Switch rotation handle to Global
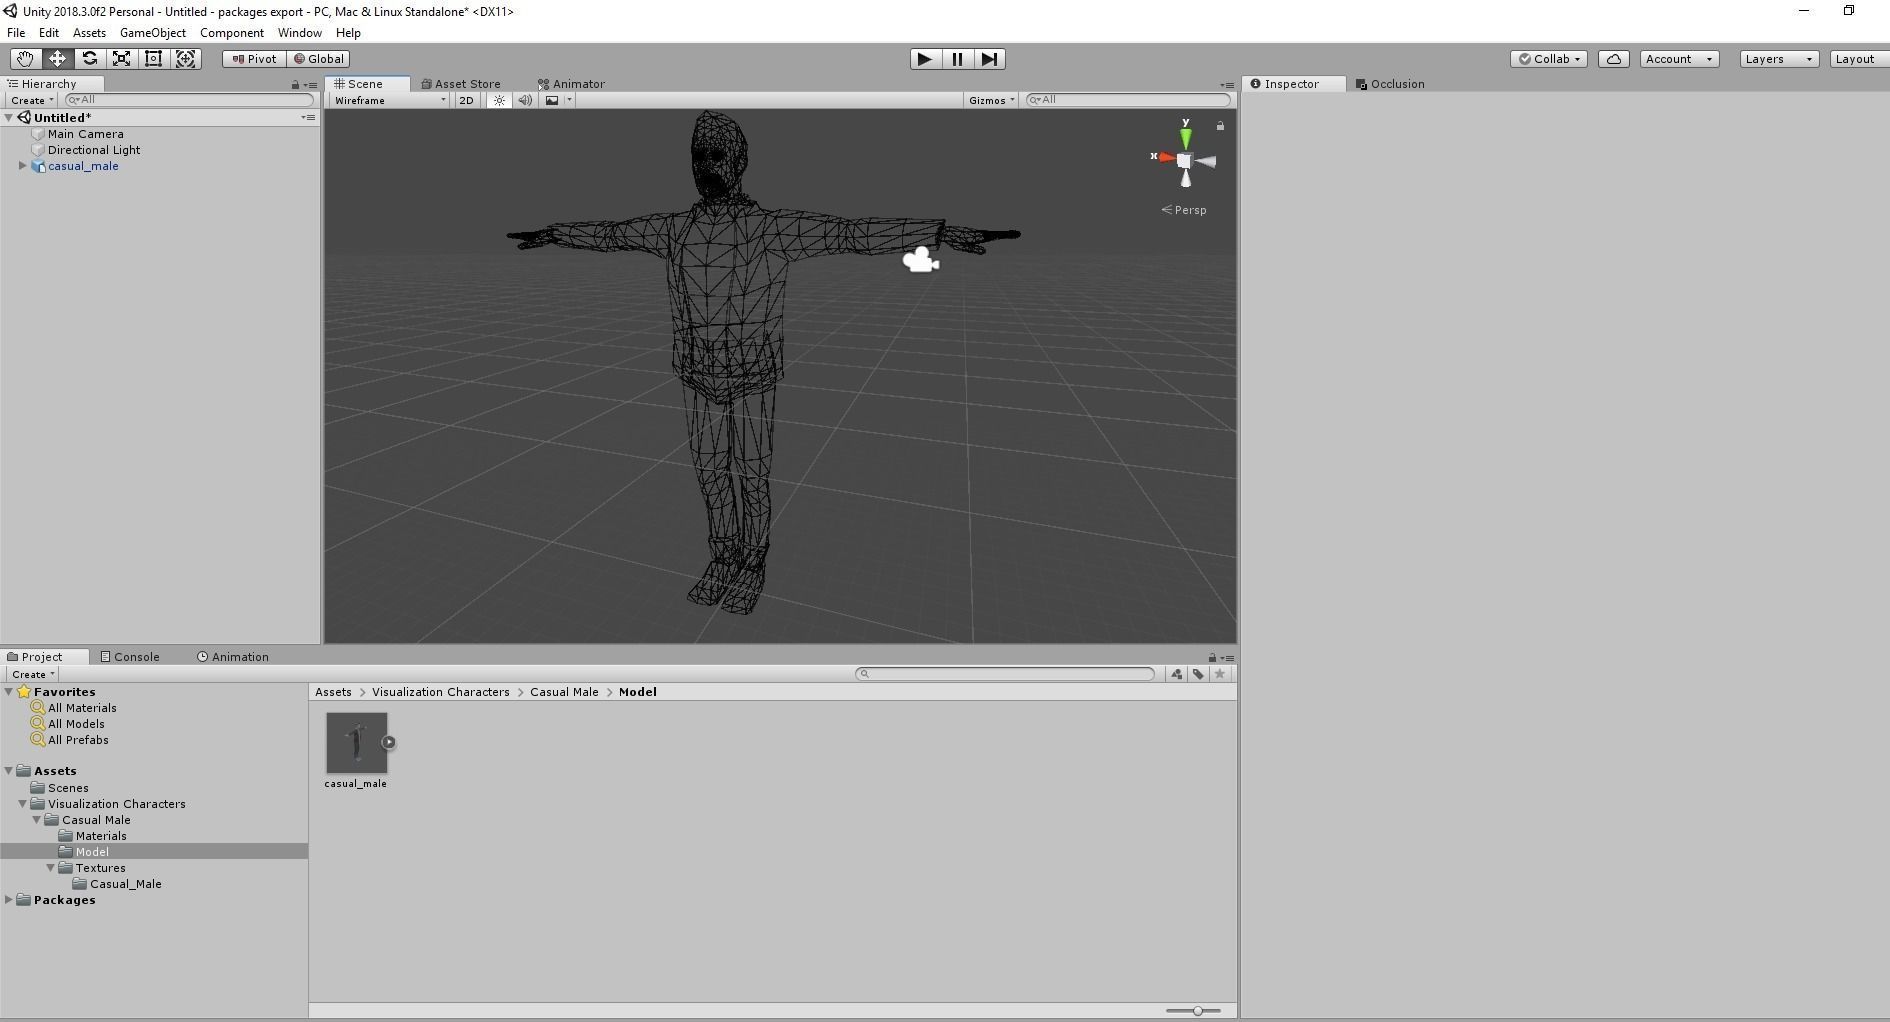This screenshot has width=1890, height=1022. click(x=318, y=58)
